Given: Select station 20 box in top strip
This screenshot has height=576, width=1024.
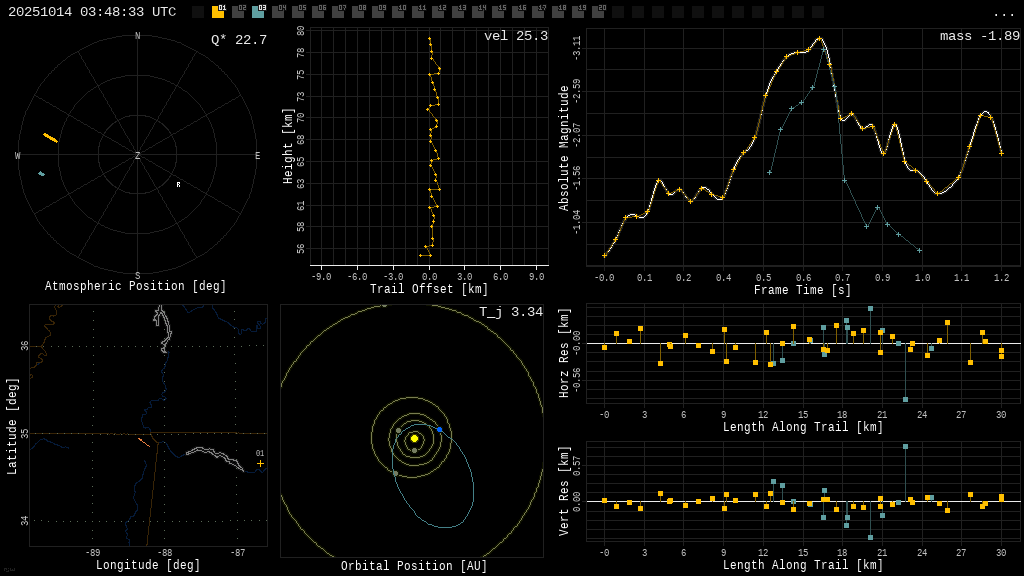Looking at the screenshot, I should [598, 12].
